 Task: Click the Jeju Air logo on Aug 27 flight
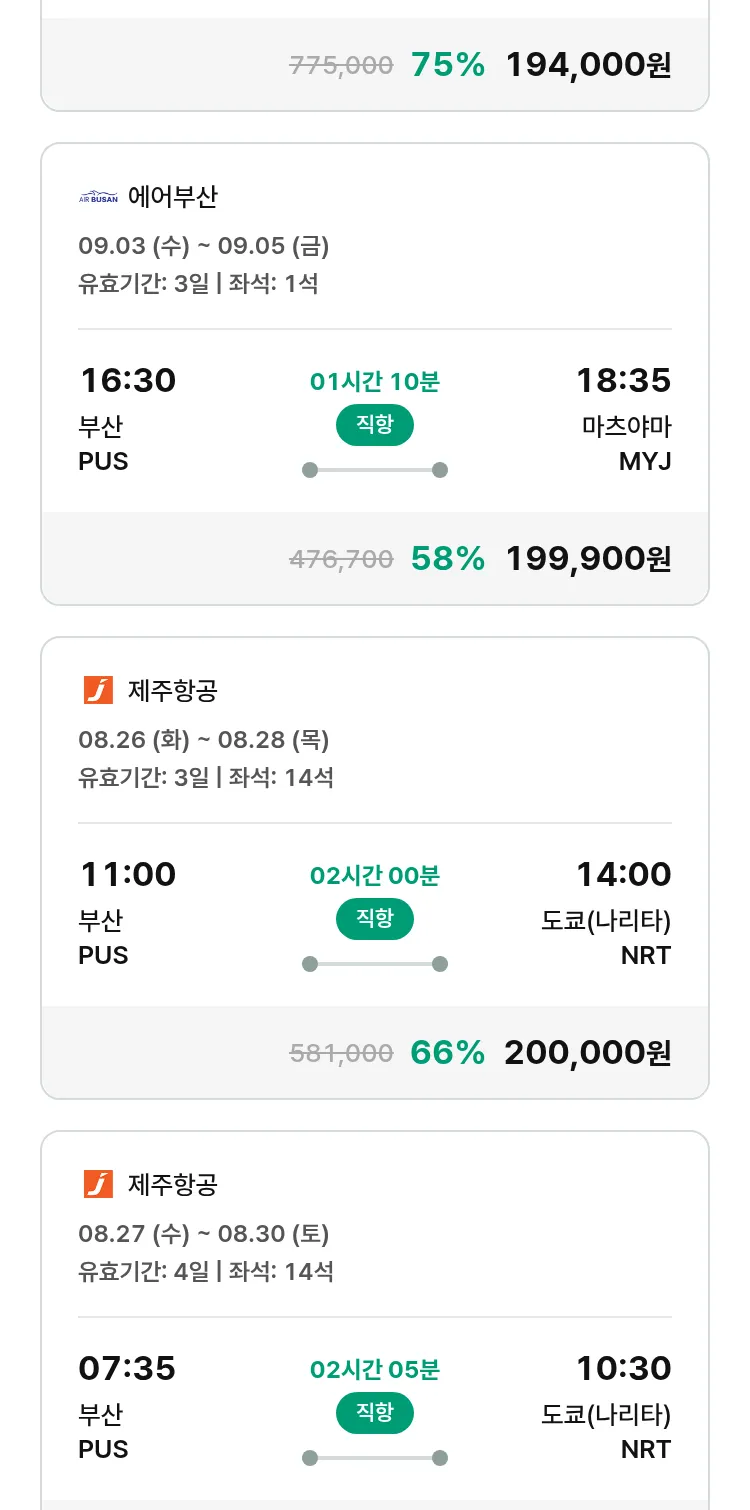98,1184
